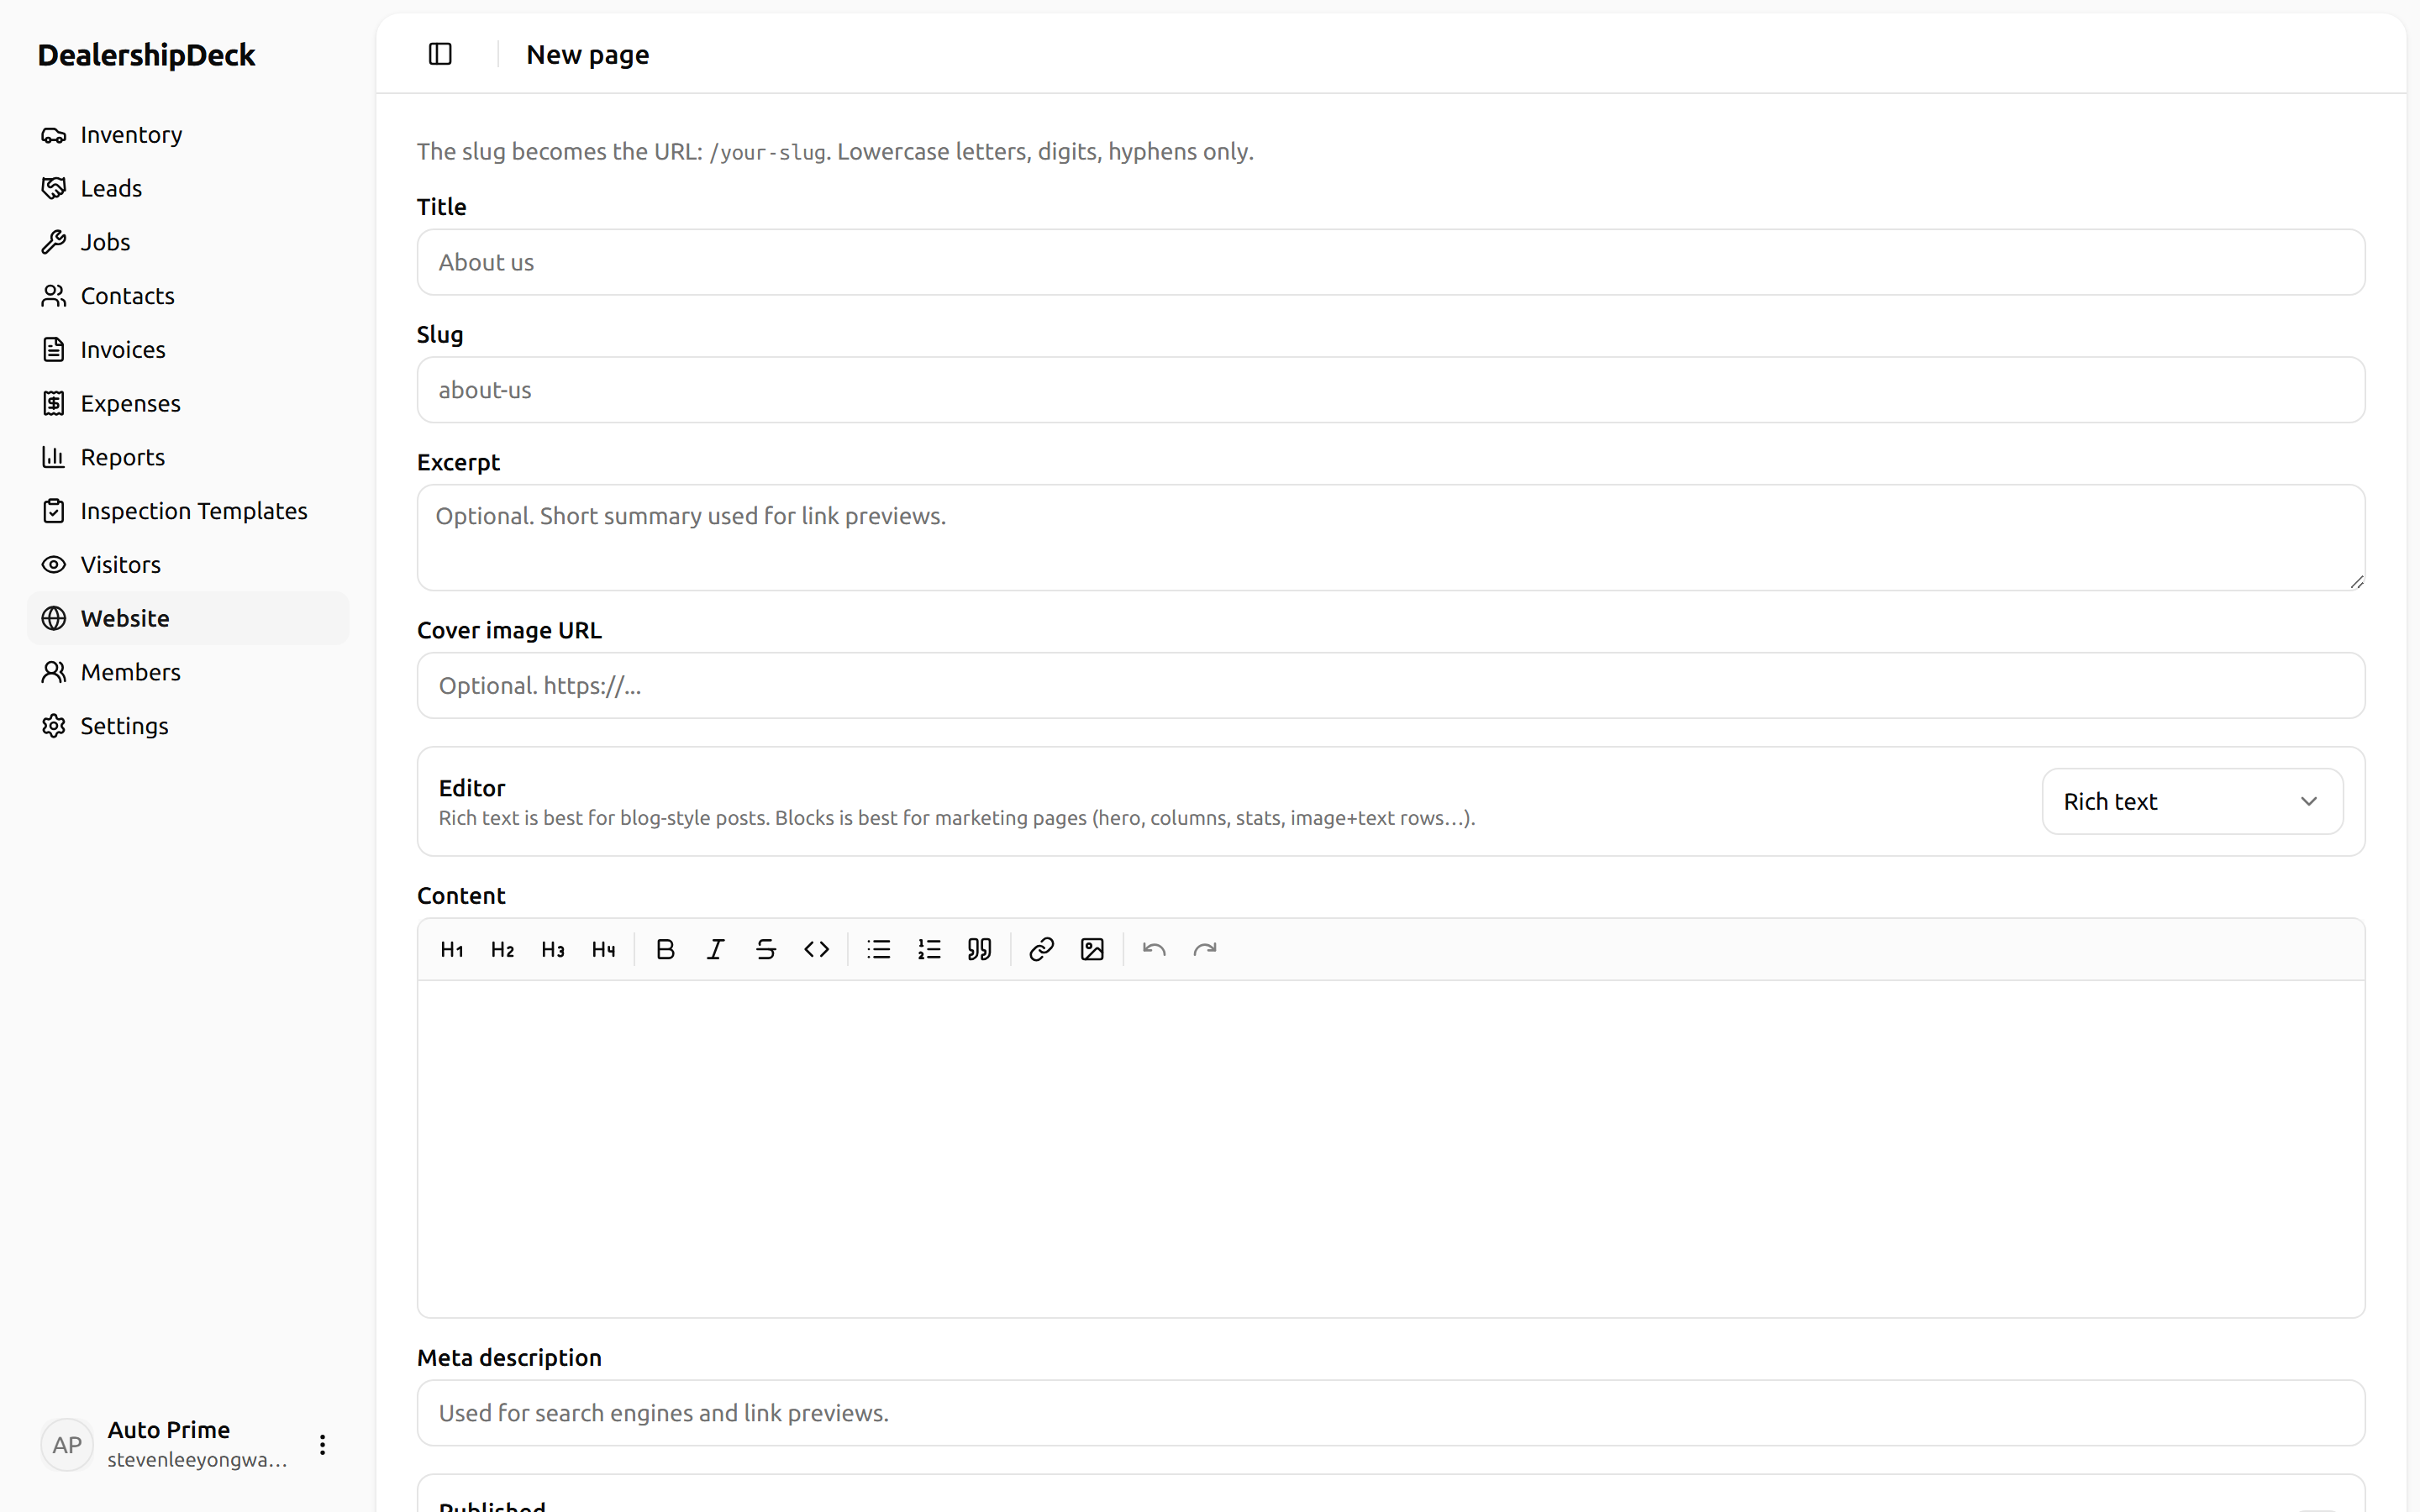
Task: Open Invoices section
Action: 188,350
